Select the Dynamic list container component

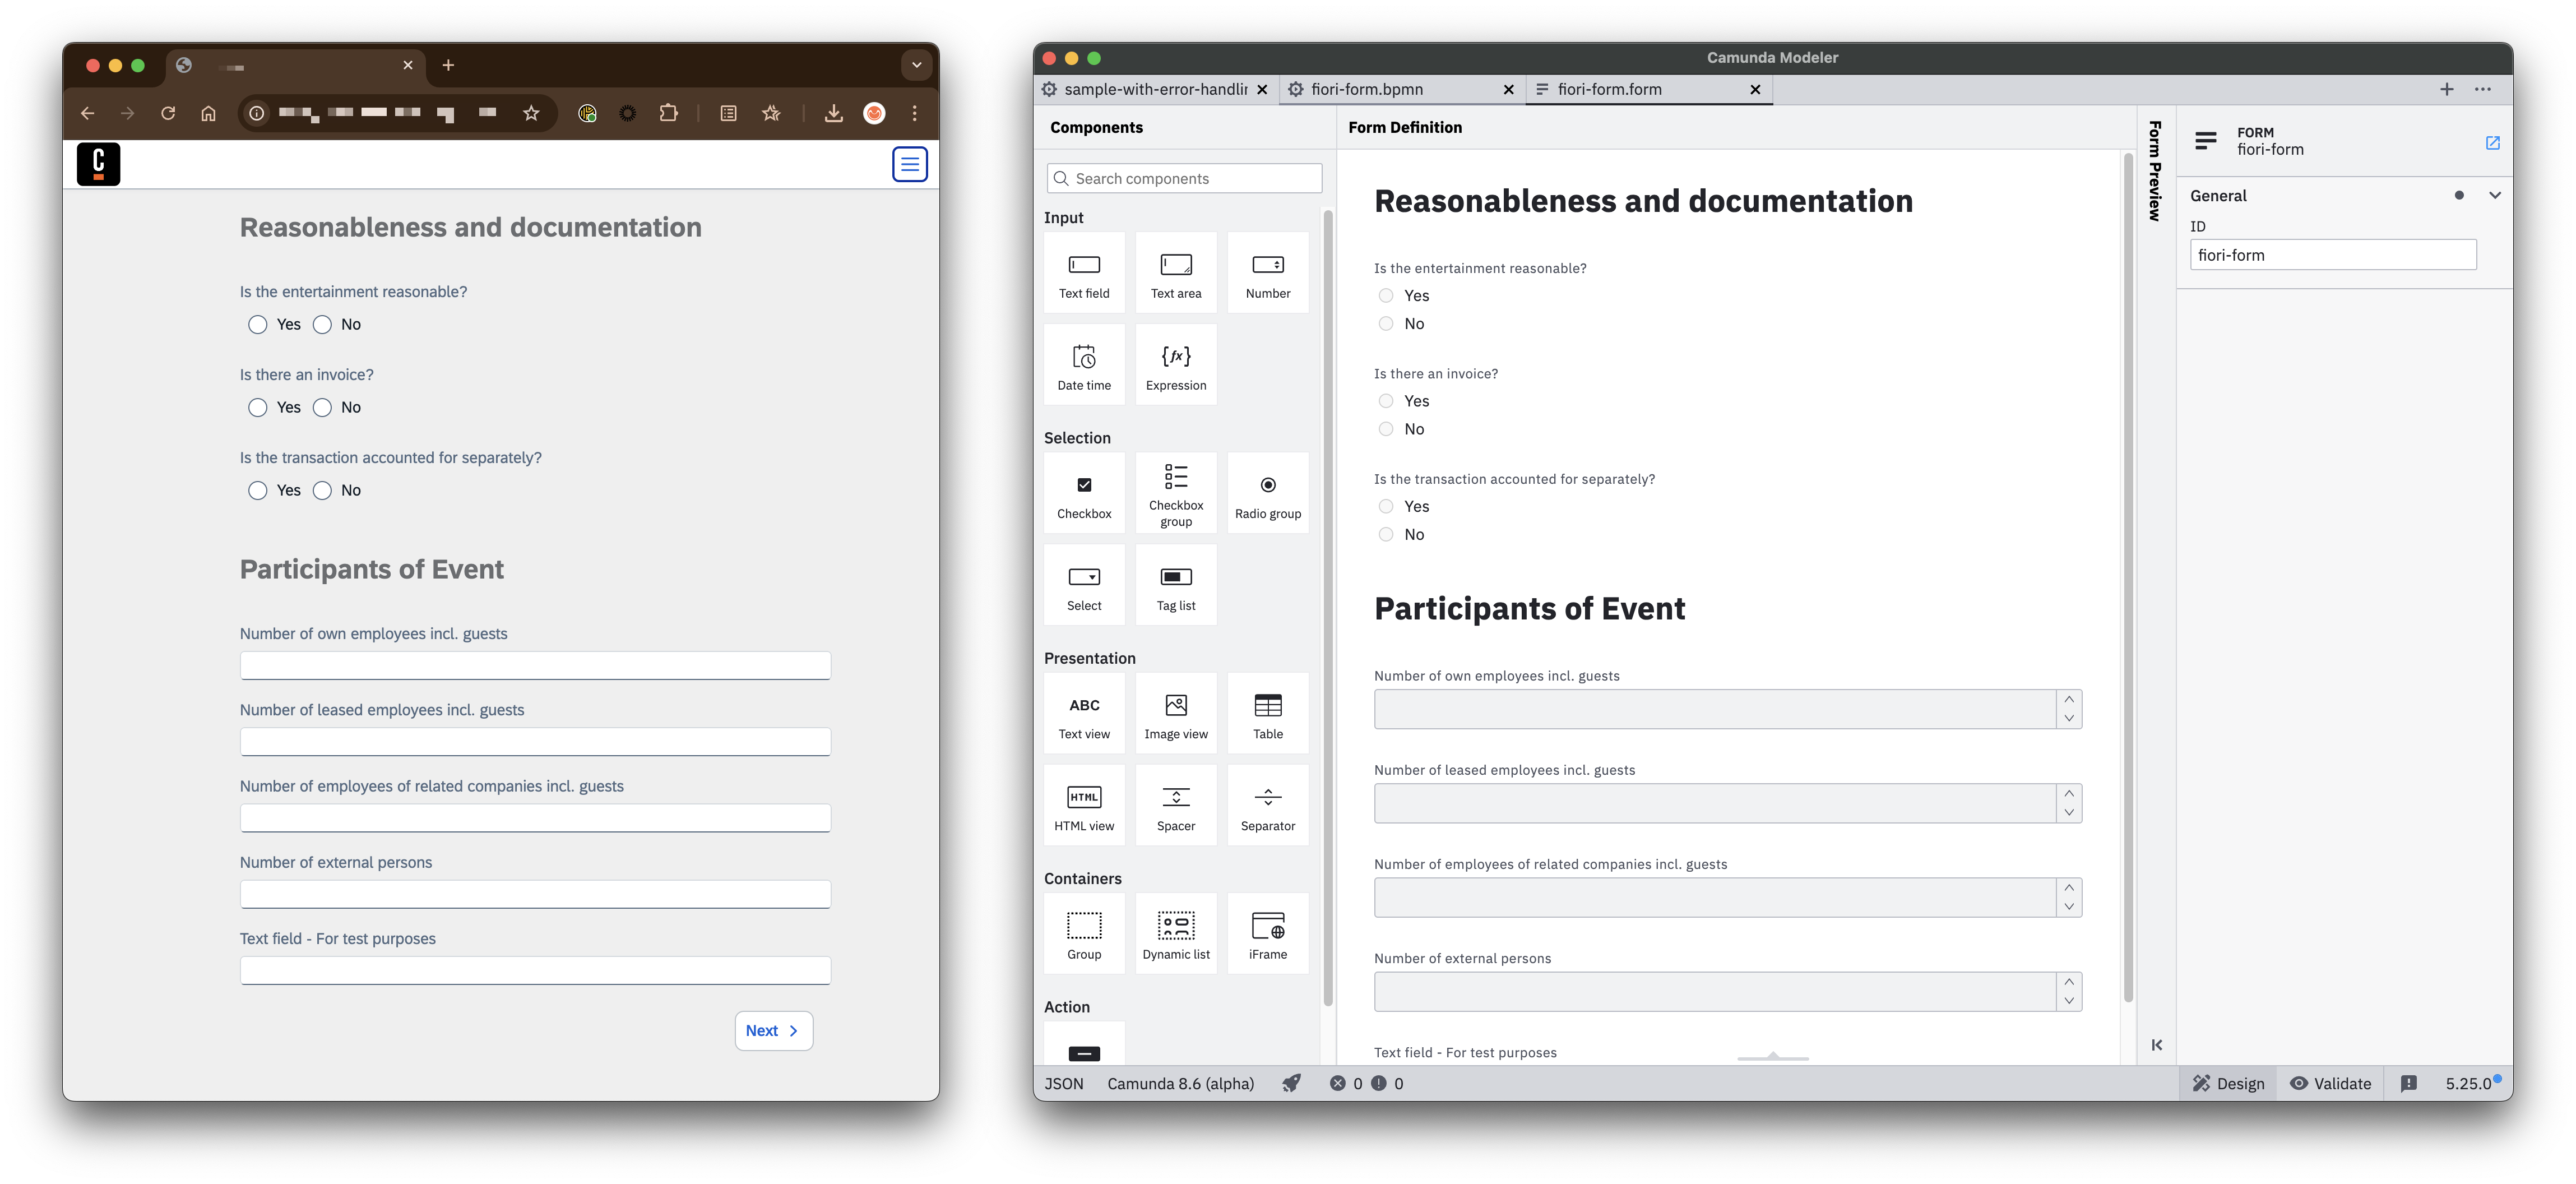pyautogui.click(x=1175, y=933)
